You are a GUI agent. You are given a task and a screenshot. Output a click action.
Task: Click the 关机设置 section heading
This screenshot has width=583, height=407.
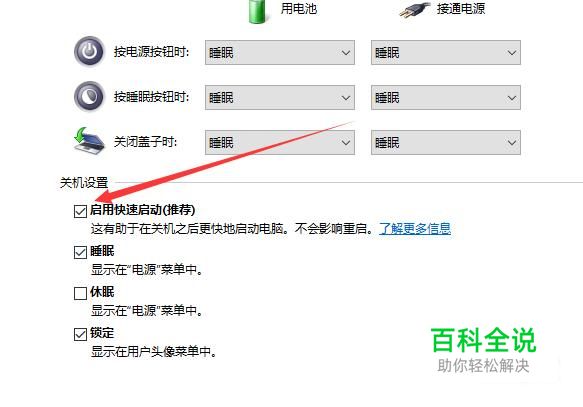coord(84,183)
